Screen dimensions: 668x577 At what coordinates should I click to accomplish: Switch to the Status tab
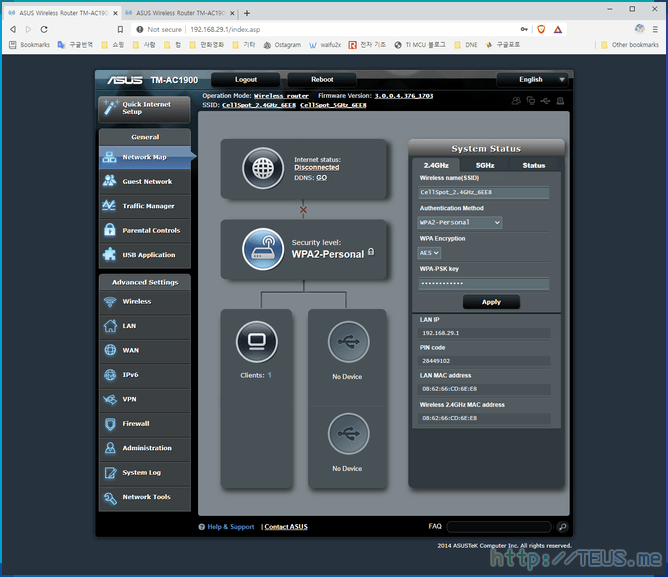click(x=534, y=165)
